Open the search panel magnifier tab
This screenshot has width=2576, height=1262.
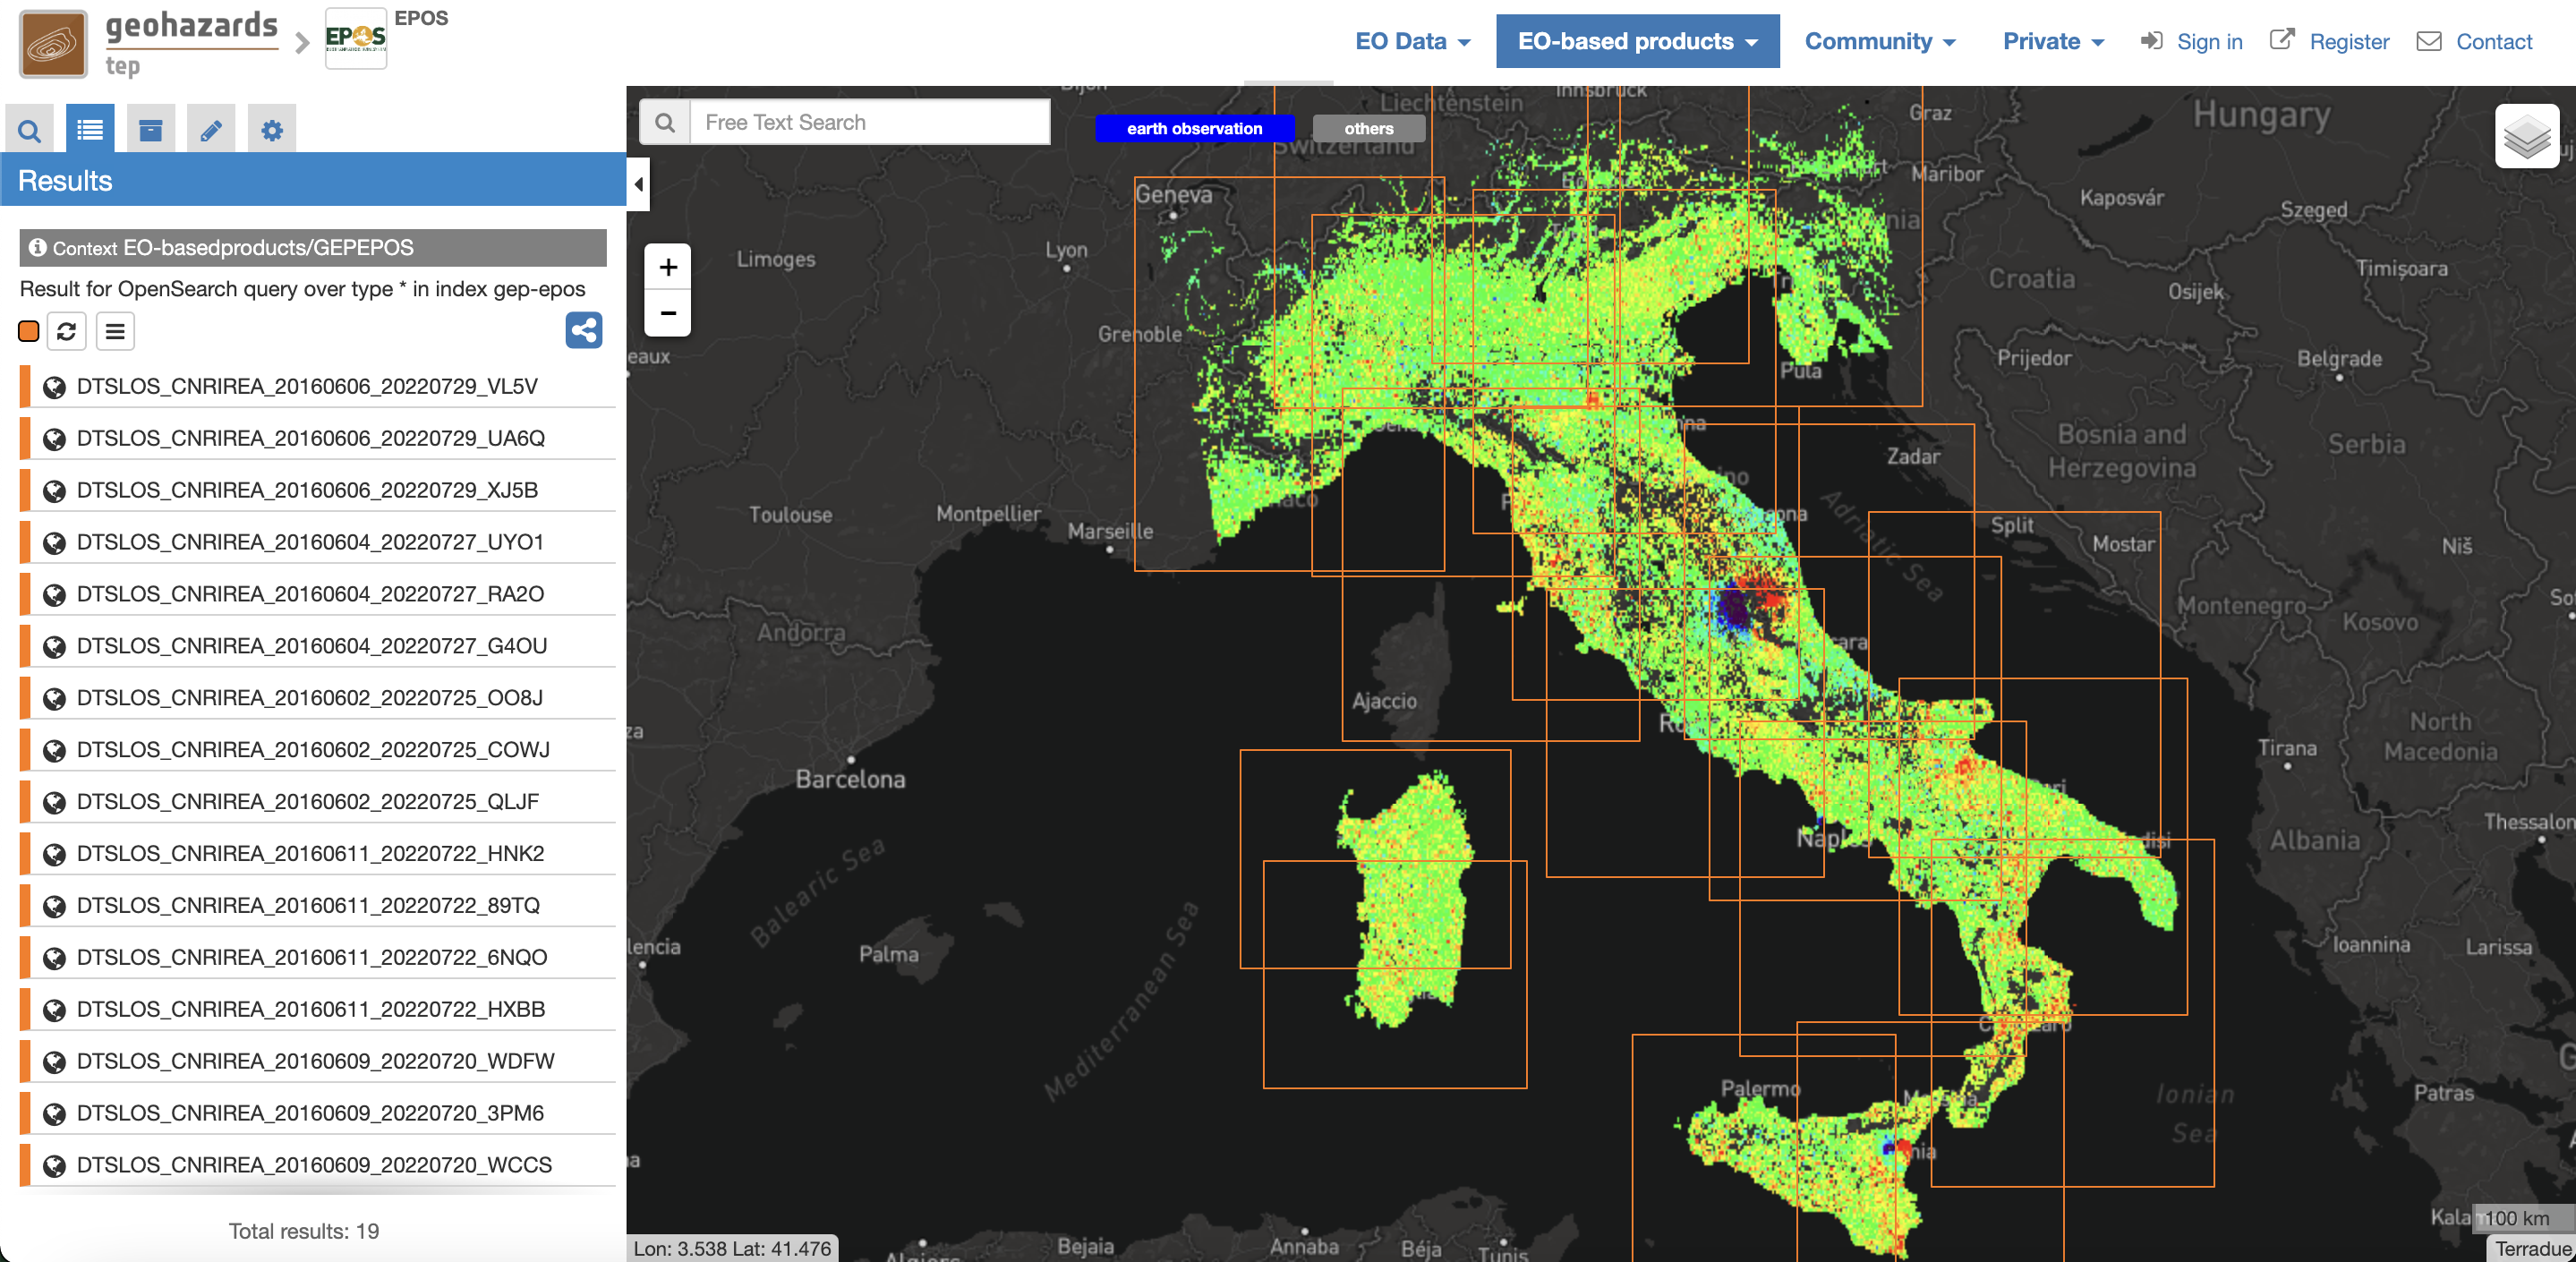click(x=30, y=130)
